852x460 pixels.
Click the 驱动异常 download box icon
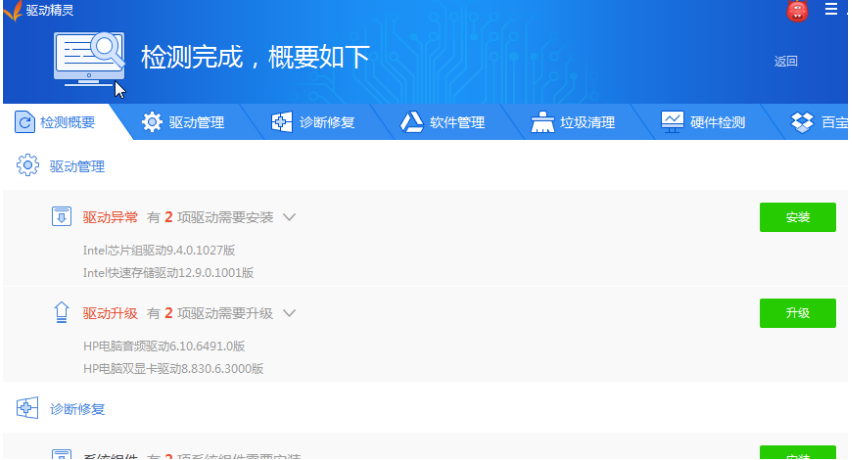(x=61, y=217)
